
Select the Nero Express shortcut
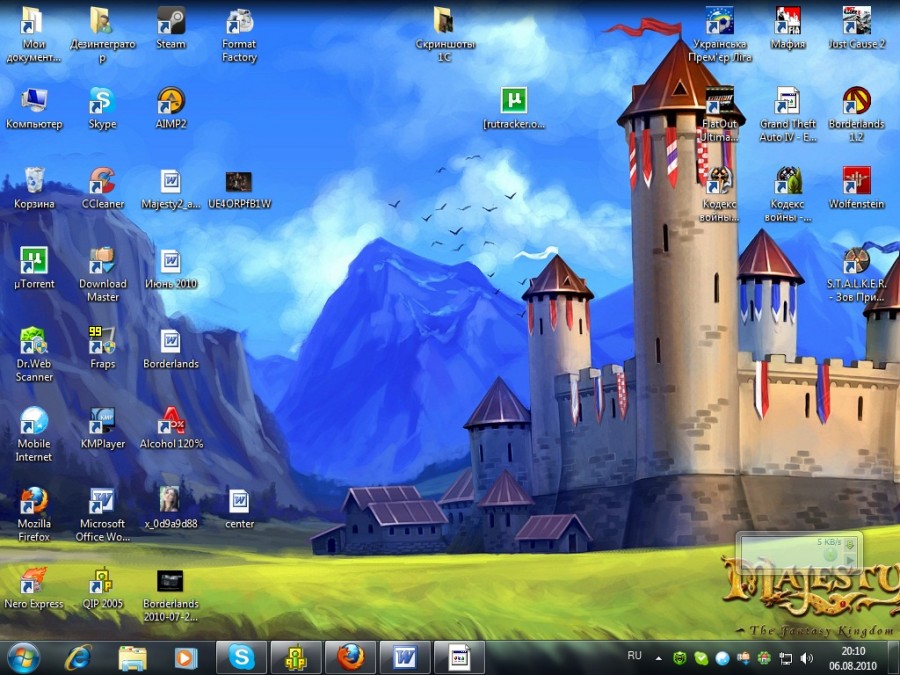(34, 588)
